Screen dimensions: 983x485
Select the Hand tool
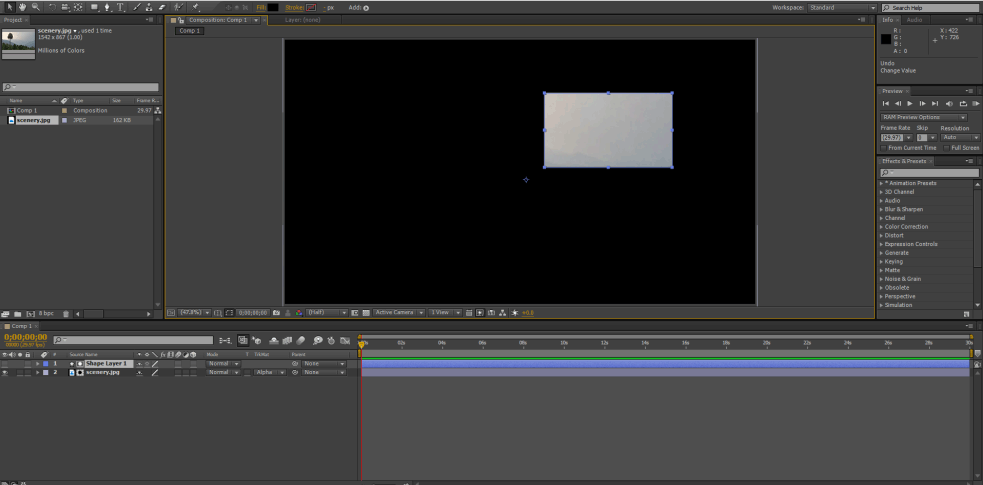tap(23, 8)
